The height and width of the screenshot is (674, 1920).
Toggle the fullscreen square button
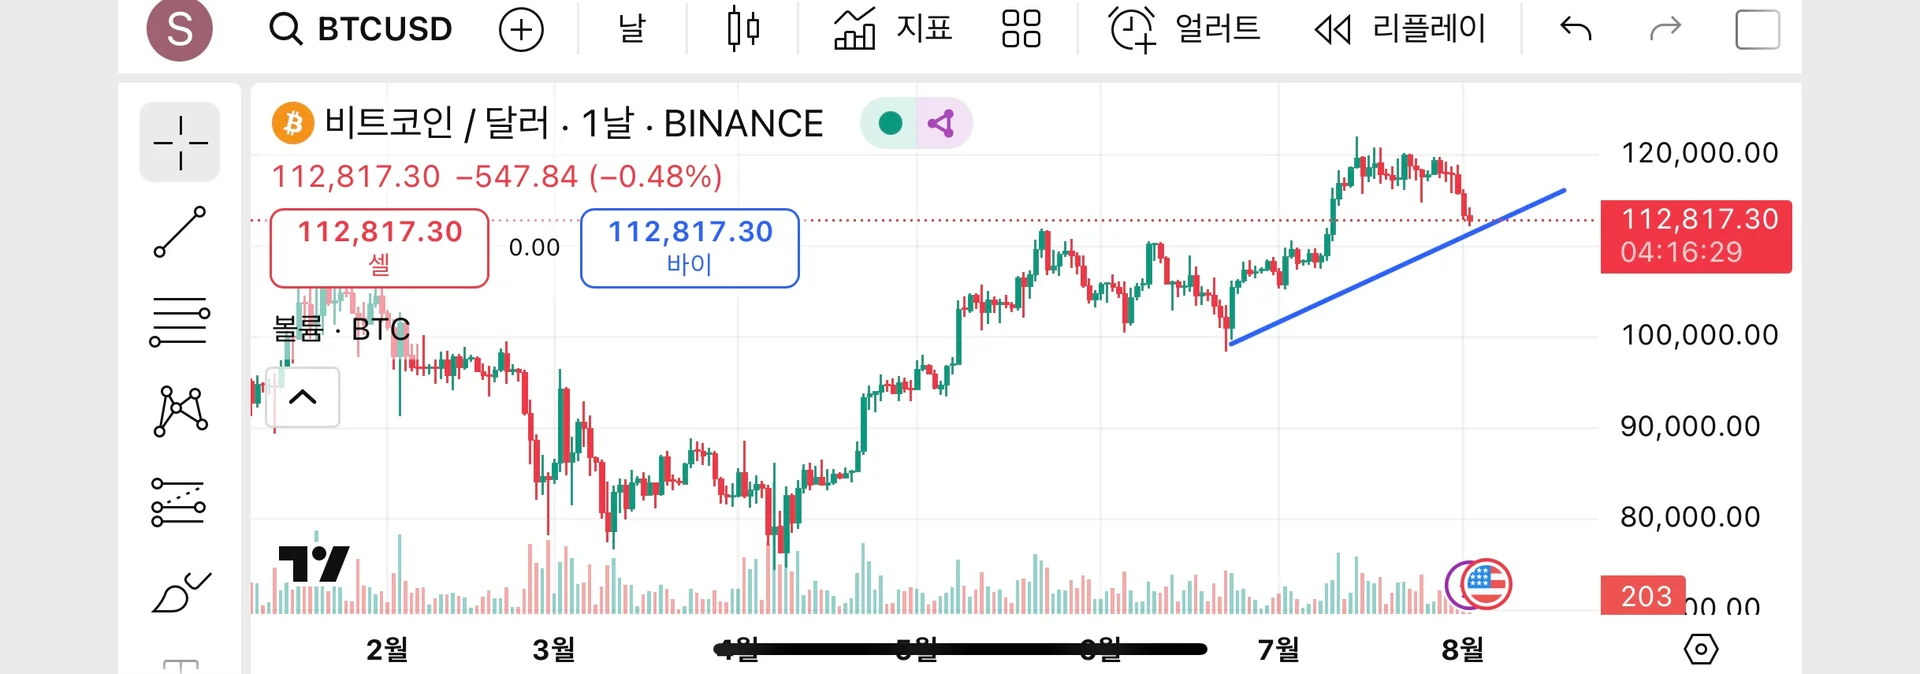(1757, 29)
